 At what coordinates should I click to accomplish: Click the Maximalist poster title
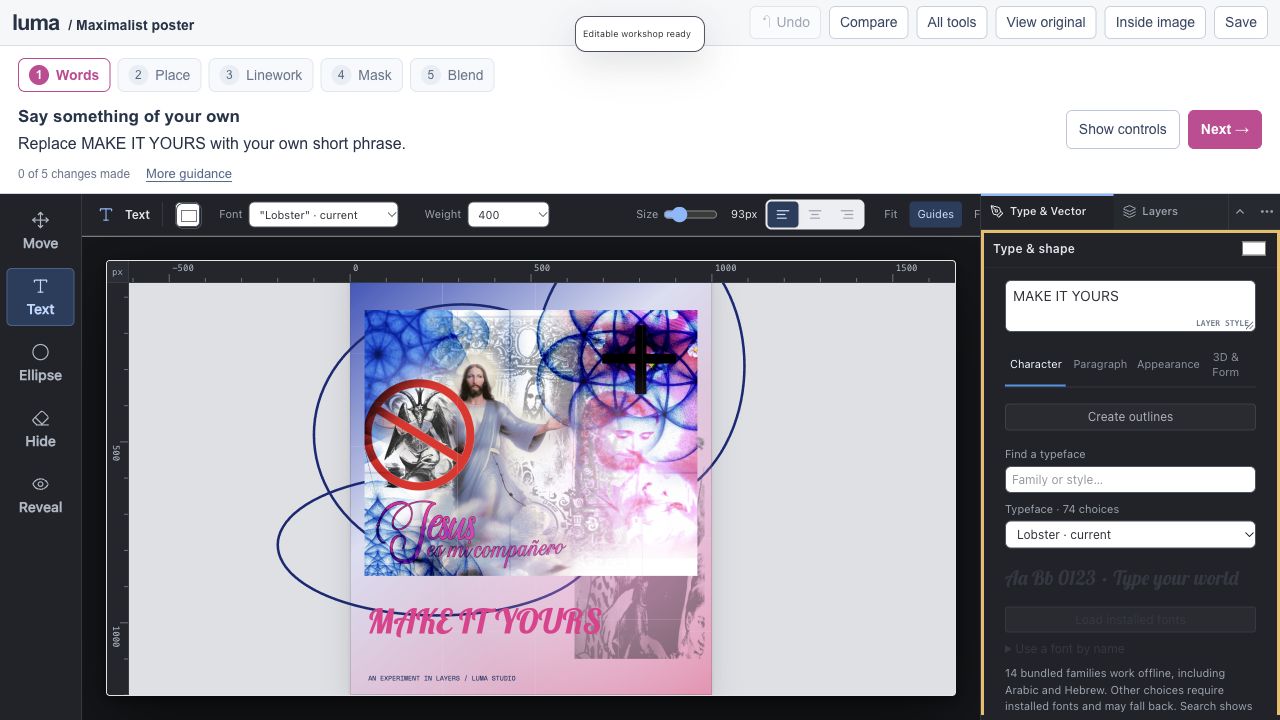pyautogui.click(x=135, y=25)
